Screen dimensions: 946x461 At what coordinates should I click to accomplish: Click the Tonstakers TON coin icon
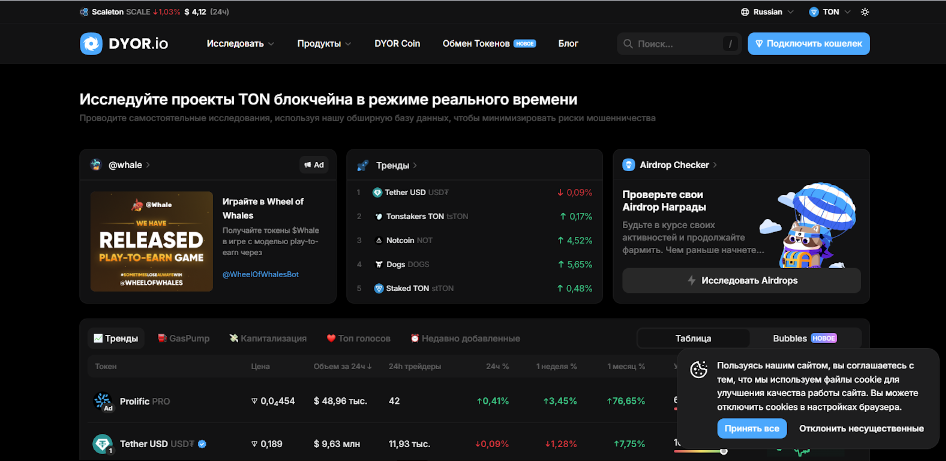point(378,216)
